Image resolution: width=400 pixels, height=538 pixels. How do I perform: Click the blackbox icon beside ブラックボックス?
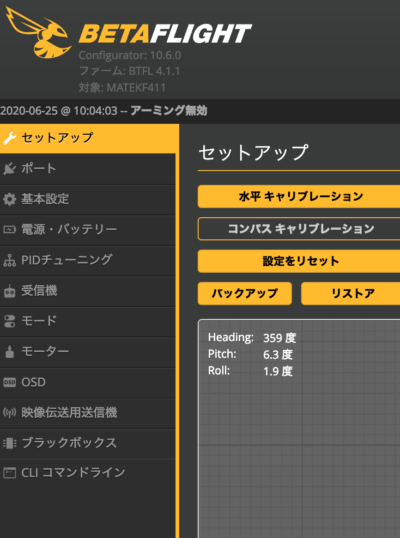pyautogui.click(x=9, y=443)
